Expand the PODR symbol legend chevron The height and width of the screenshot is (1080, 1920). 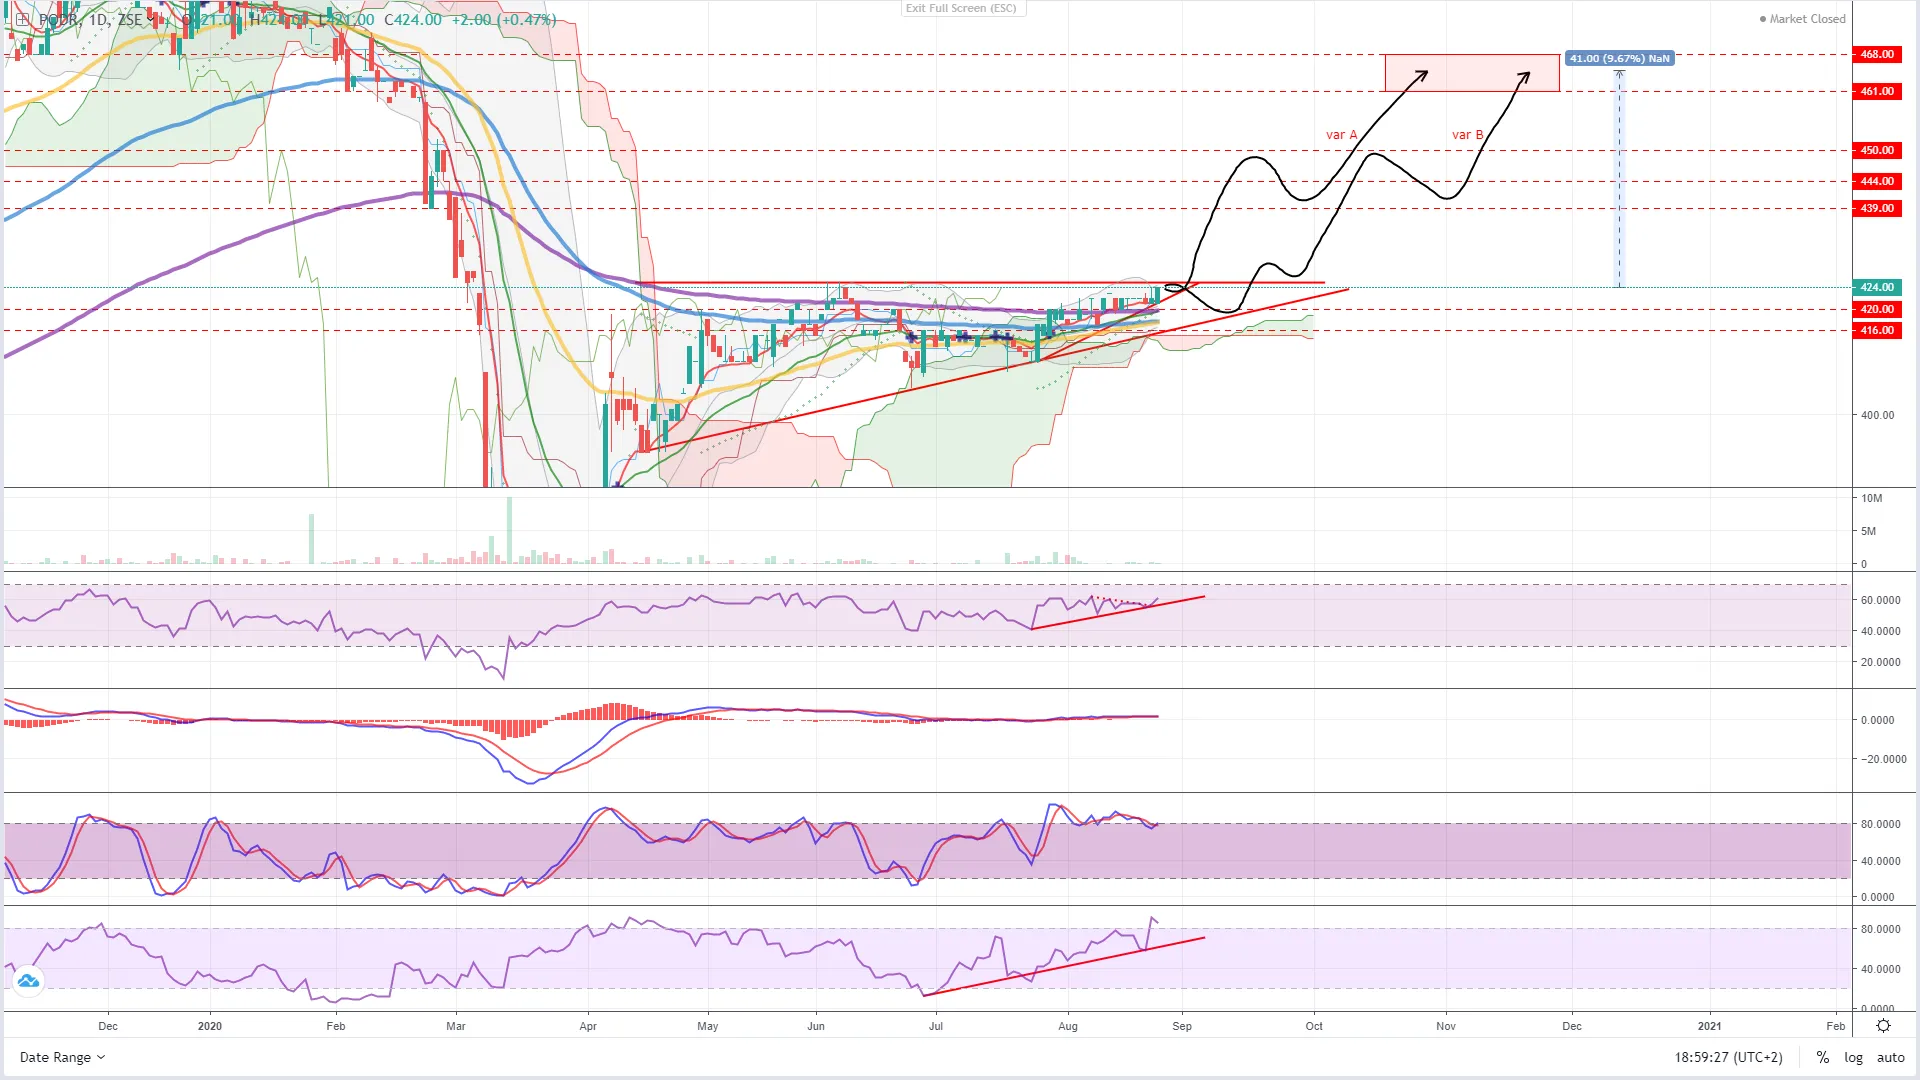click(x=152, y=19)
